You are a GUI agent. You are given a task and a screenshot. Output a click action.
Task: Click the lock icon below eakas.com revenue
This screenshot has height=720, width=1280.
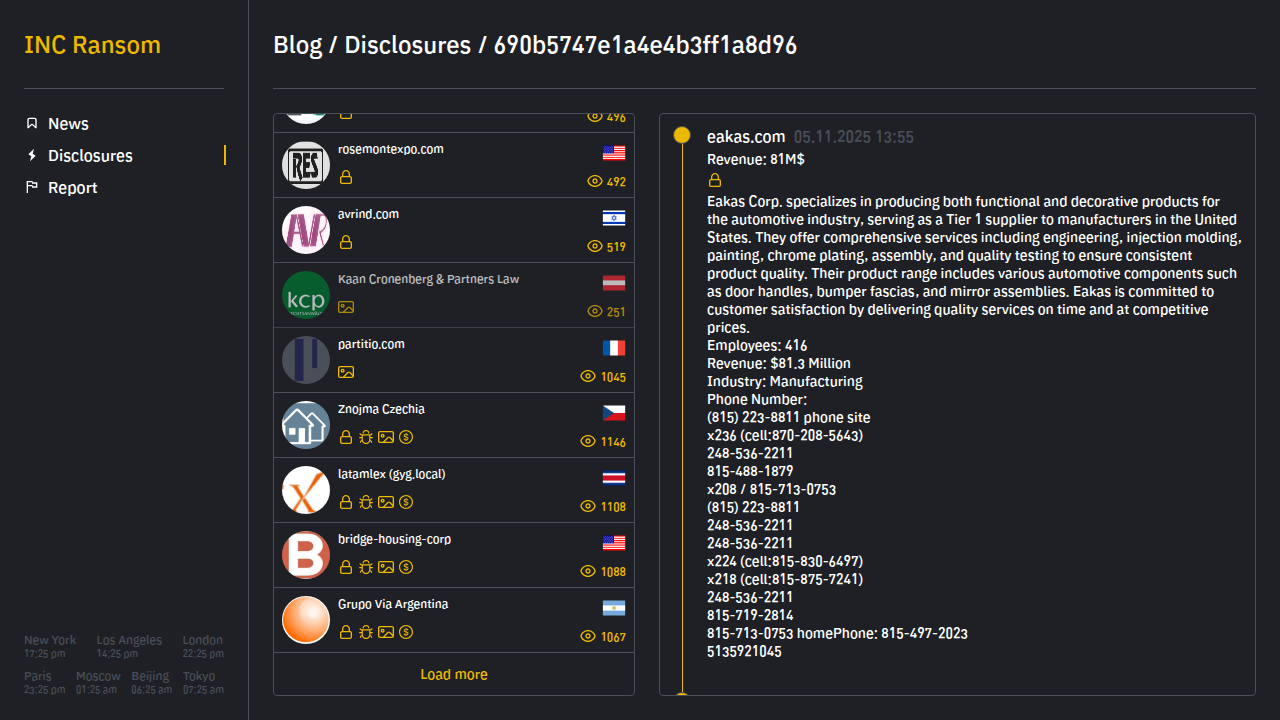715,181
